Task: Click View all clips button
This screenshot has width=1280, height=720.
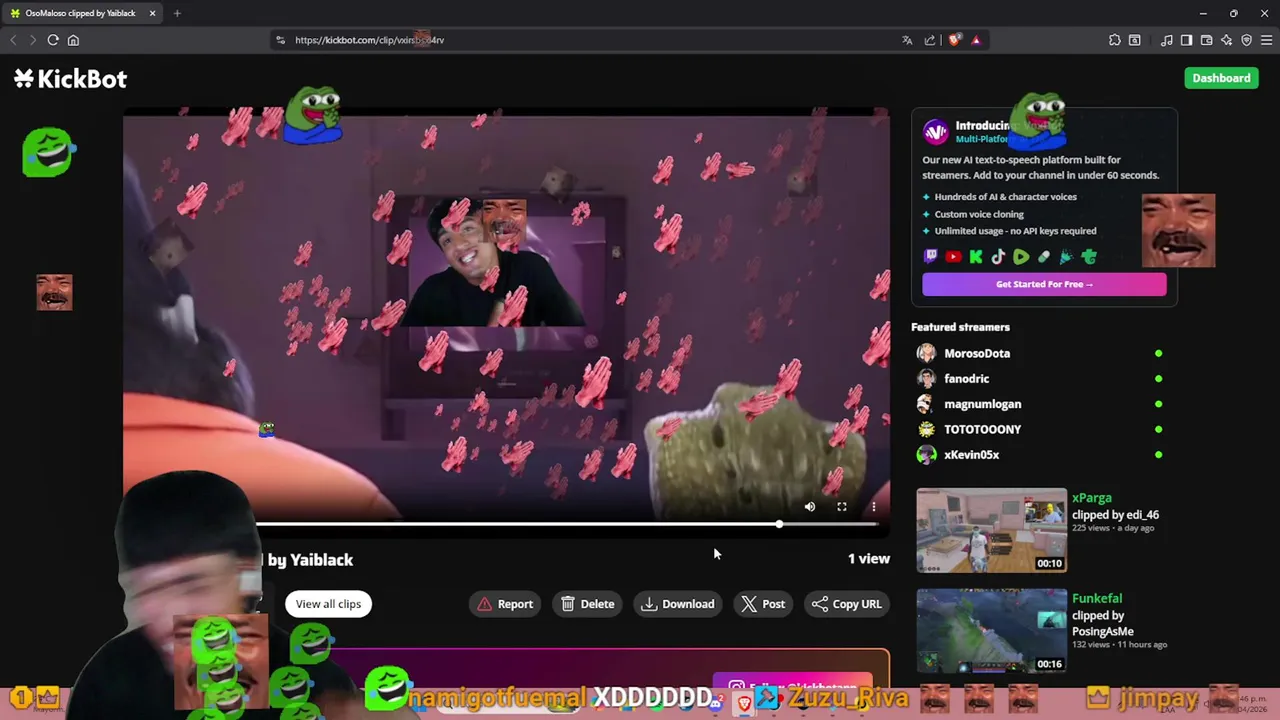Action: coord(328,604)
